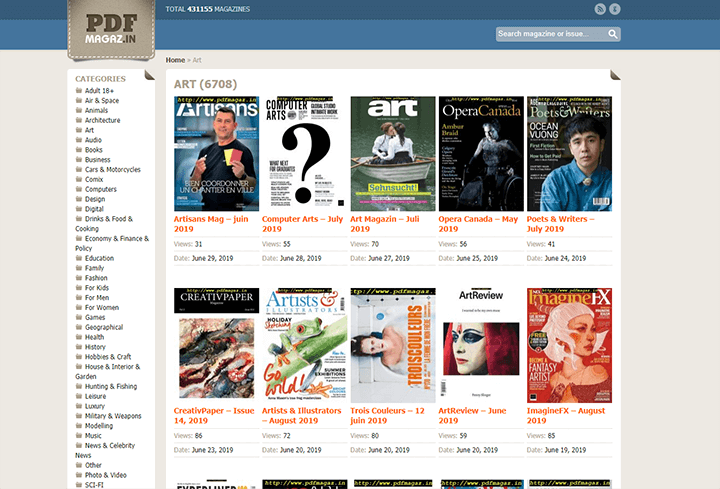Viewport: 720px width, 489px height.
Task: Open 'Artisans Mag – juin 2019' title link
Action: pos(211,224)
